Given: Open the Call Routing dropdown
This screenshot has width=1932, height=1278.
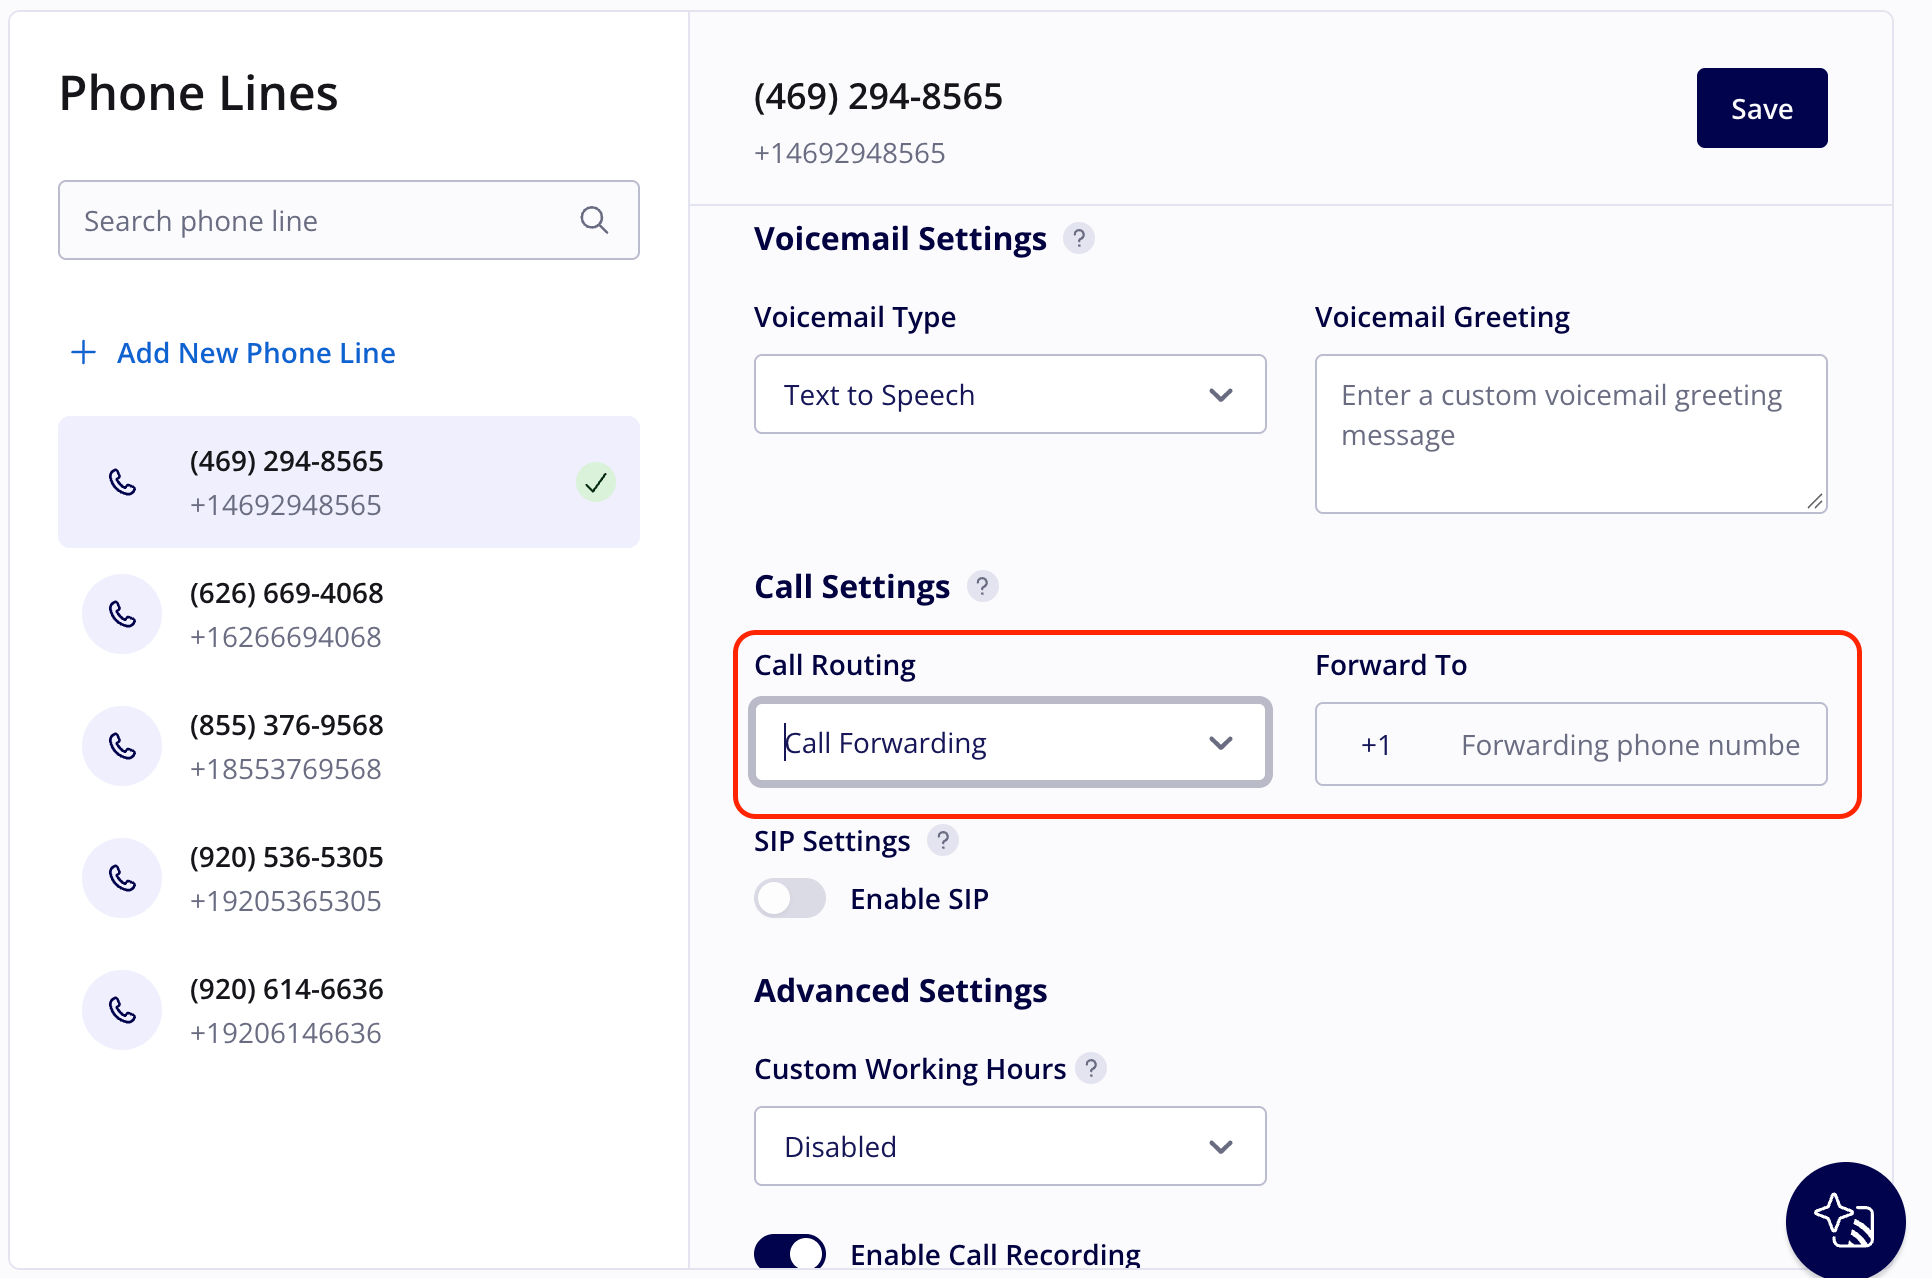Looking at the screenshot, I should point(1010,742).
